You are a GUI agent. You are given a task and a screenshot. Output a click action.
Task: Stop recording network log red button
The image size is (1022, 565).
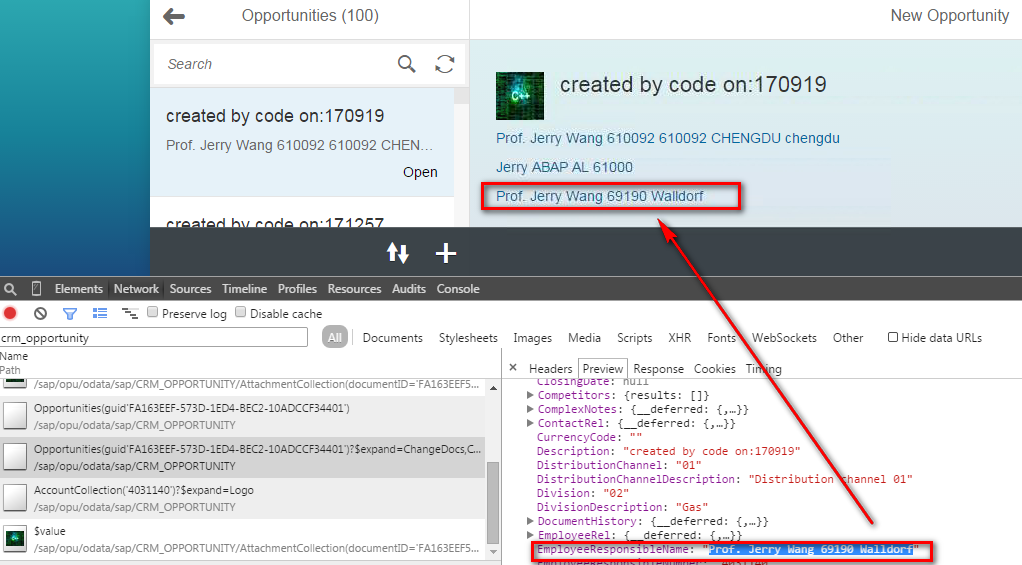10,313
